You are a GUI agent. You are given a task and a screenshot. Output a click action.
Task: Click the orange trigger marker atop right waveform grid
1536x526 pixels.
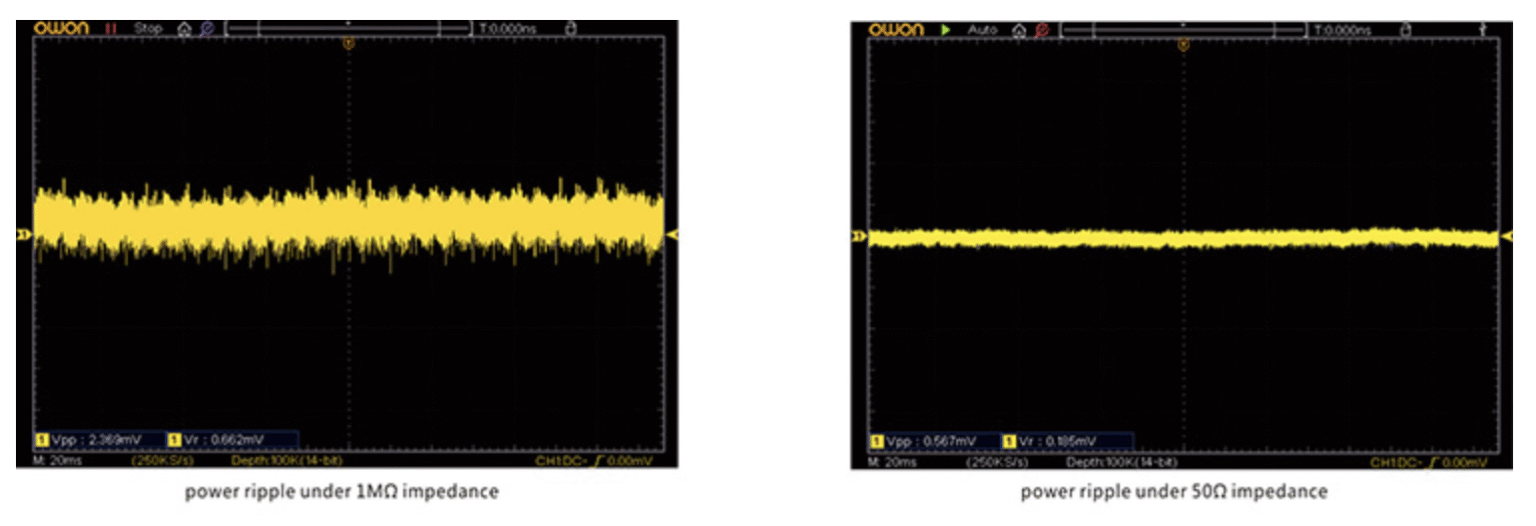coord(1183,45)
